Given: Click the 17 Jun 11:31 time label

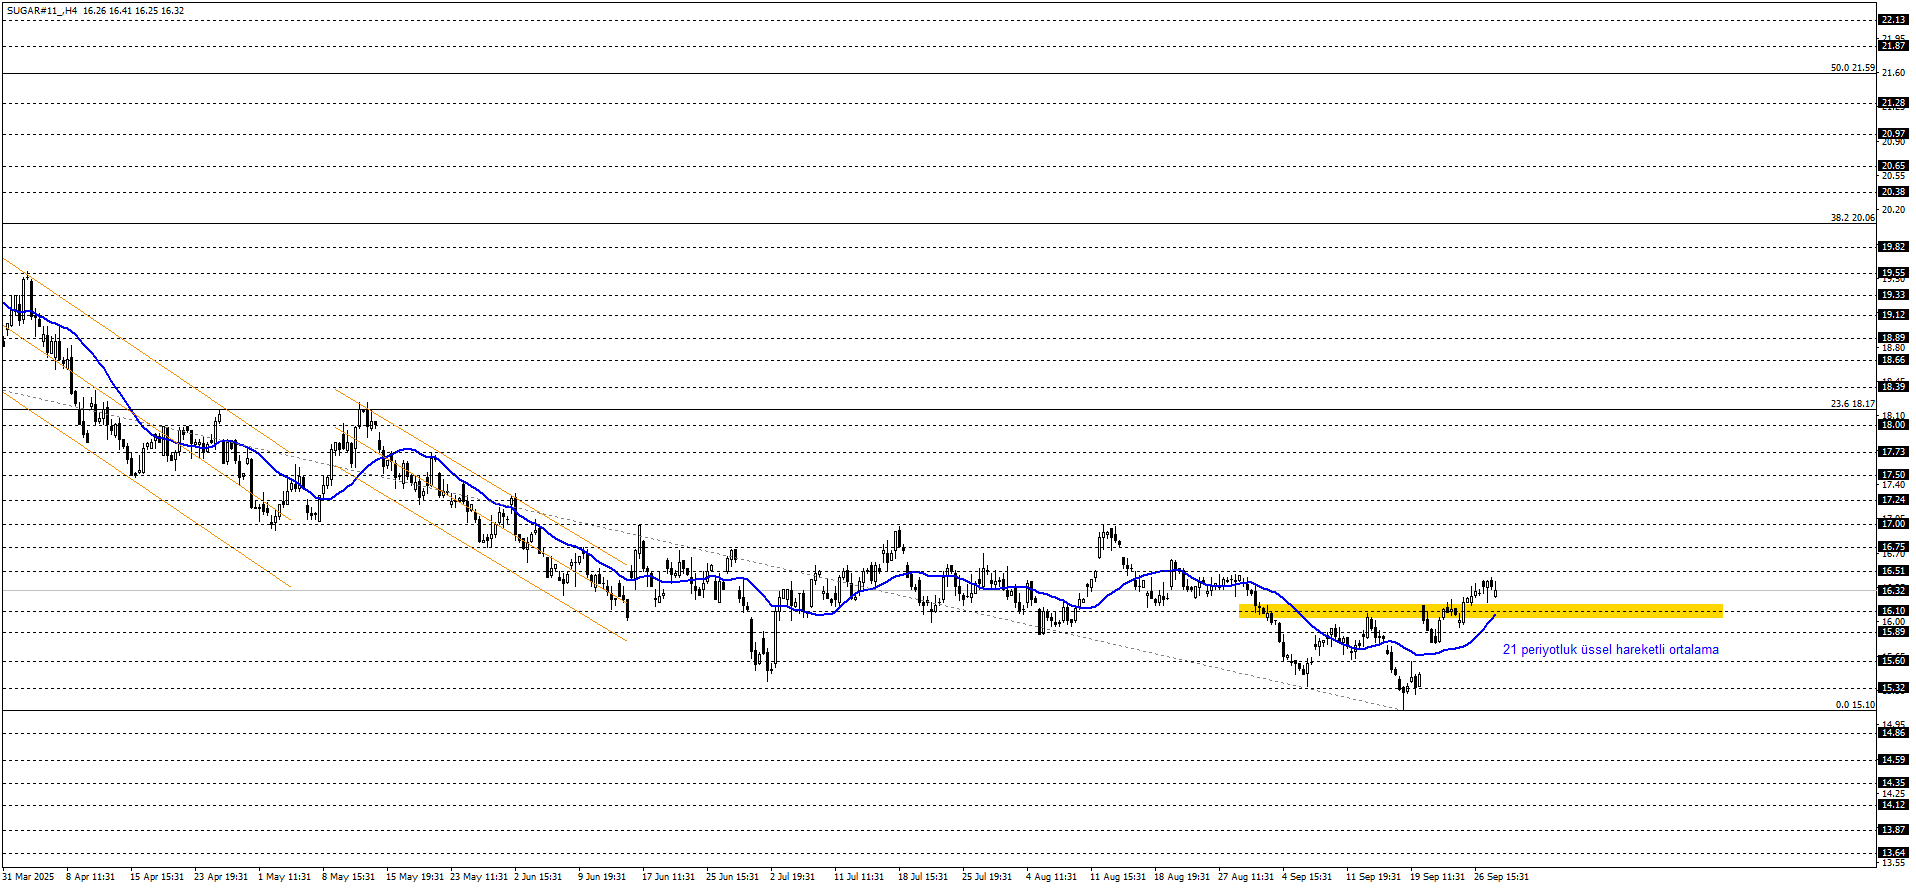Looking at the screenshot, I should pos(668,877).
